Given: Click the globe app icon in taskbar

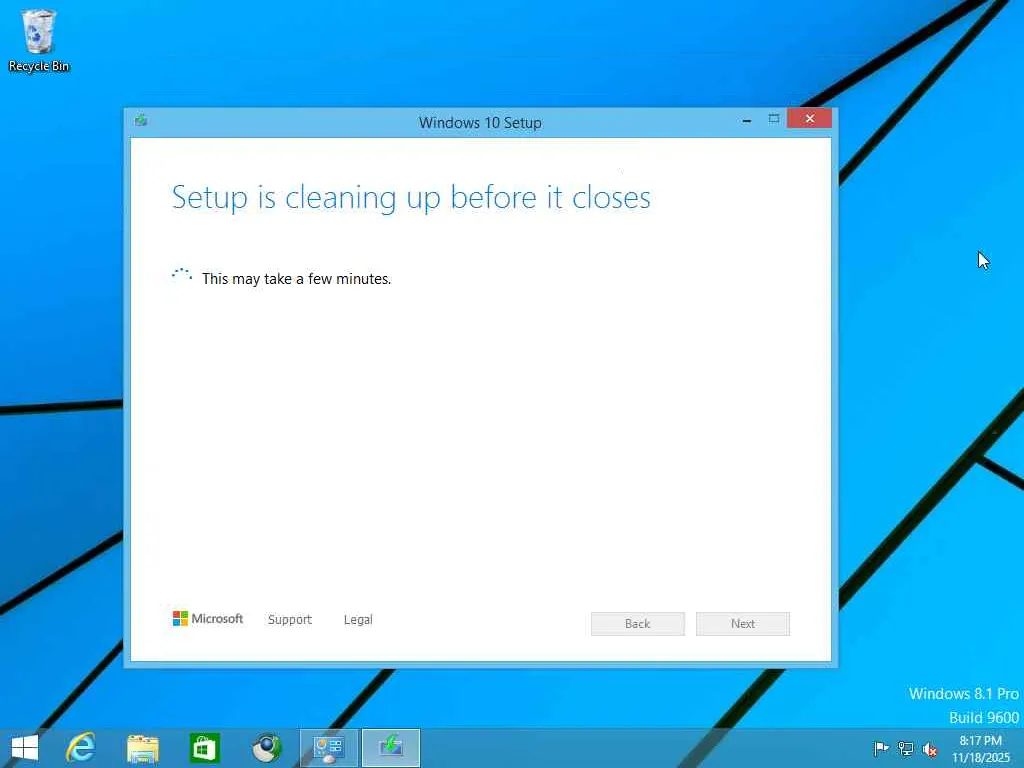Looking at the screenshot, I should coord(266,748).
